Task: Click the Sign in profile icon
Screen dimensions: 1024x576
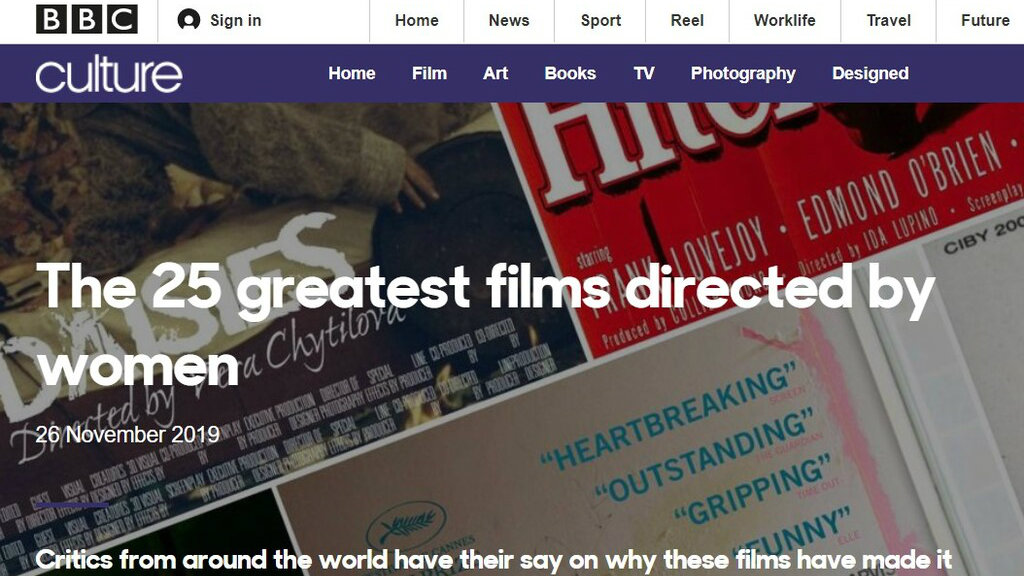Action: tap(189, 20)
